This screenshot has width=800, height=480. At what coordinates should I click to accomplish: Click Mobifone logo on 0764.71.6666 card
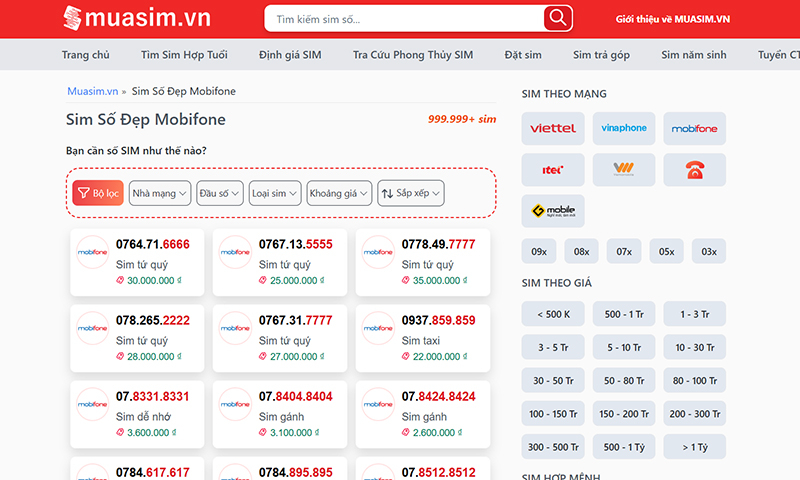click(92, 252)
